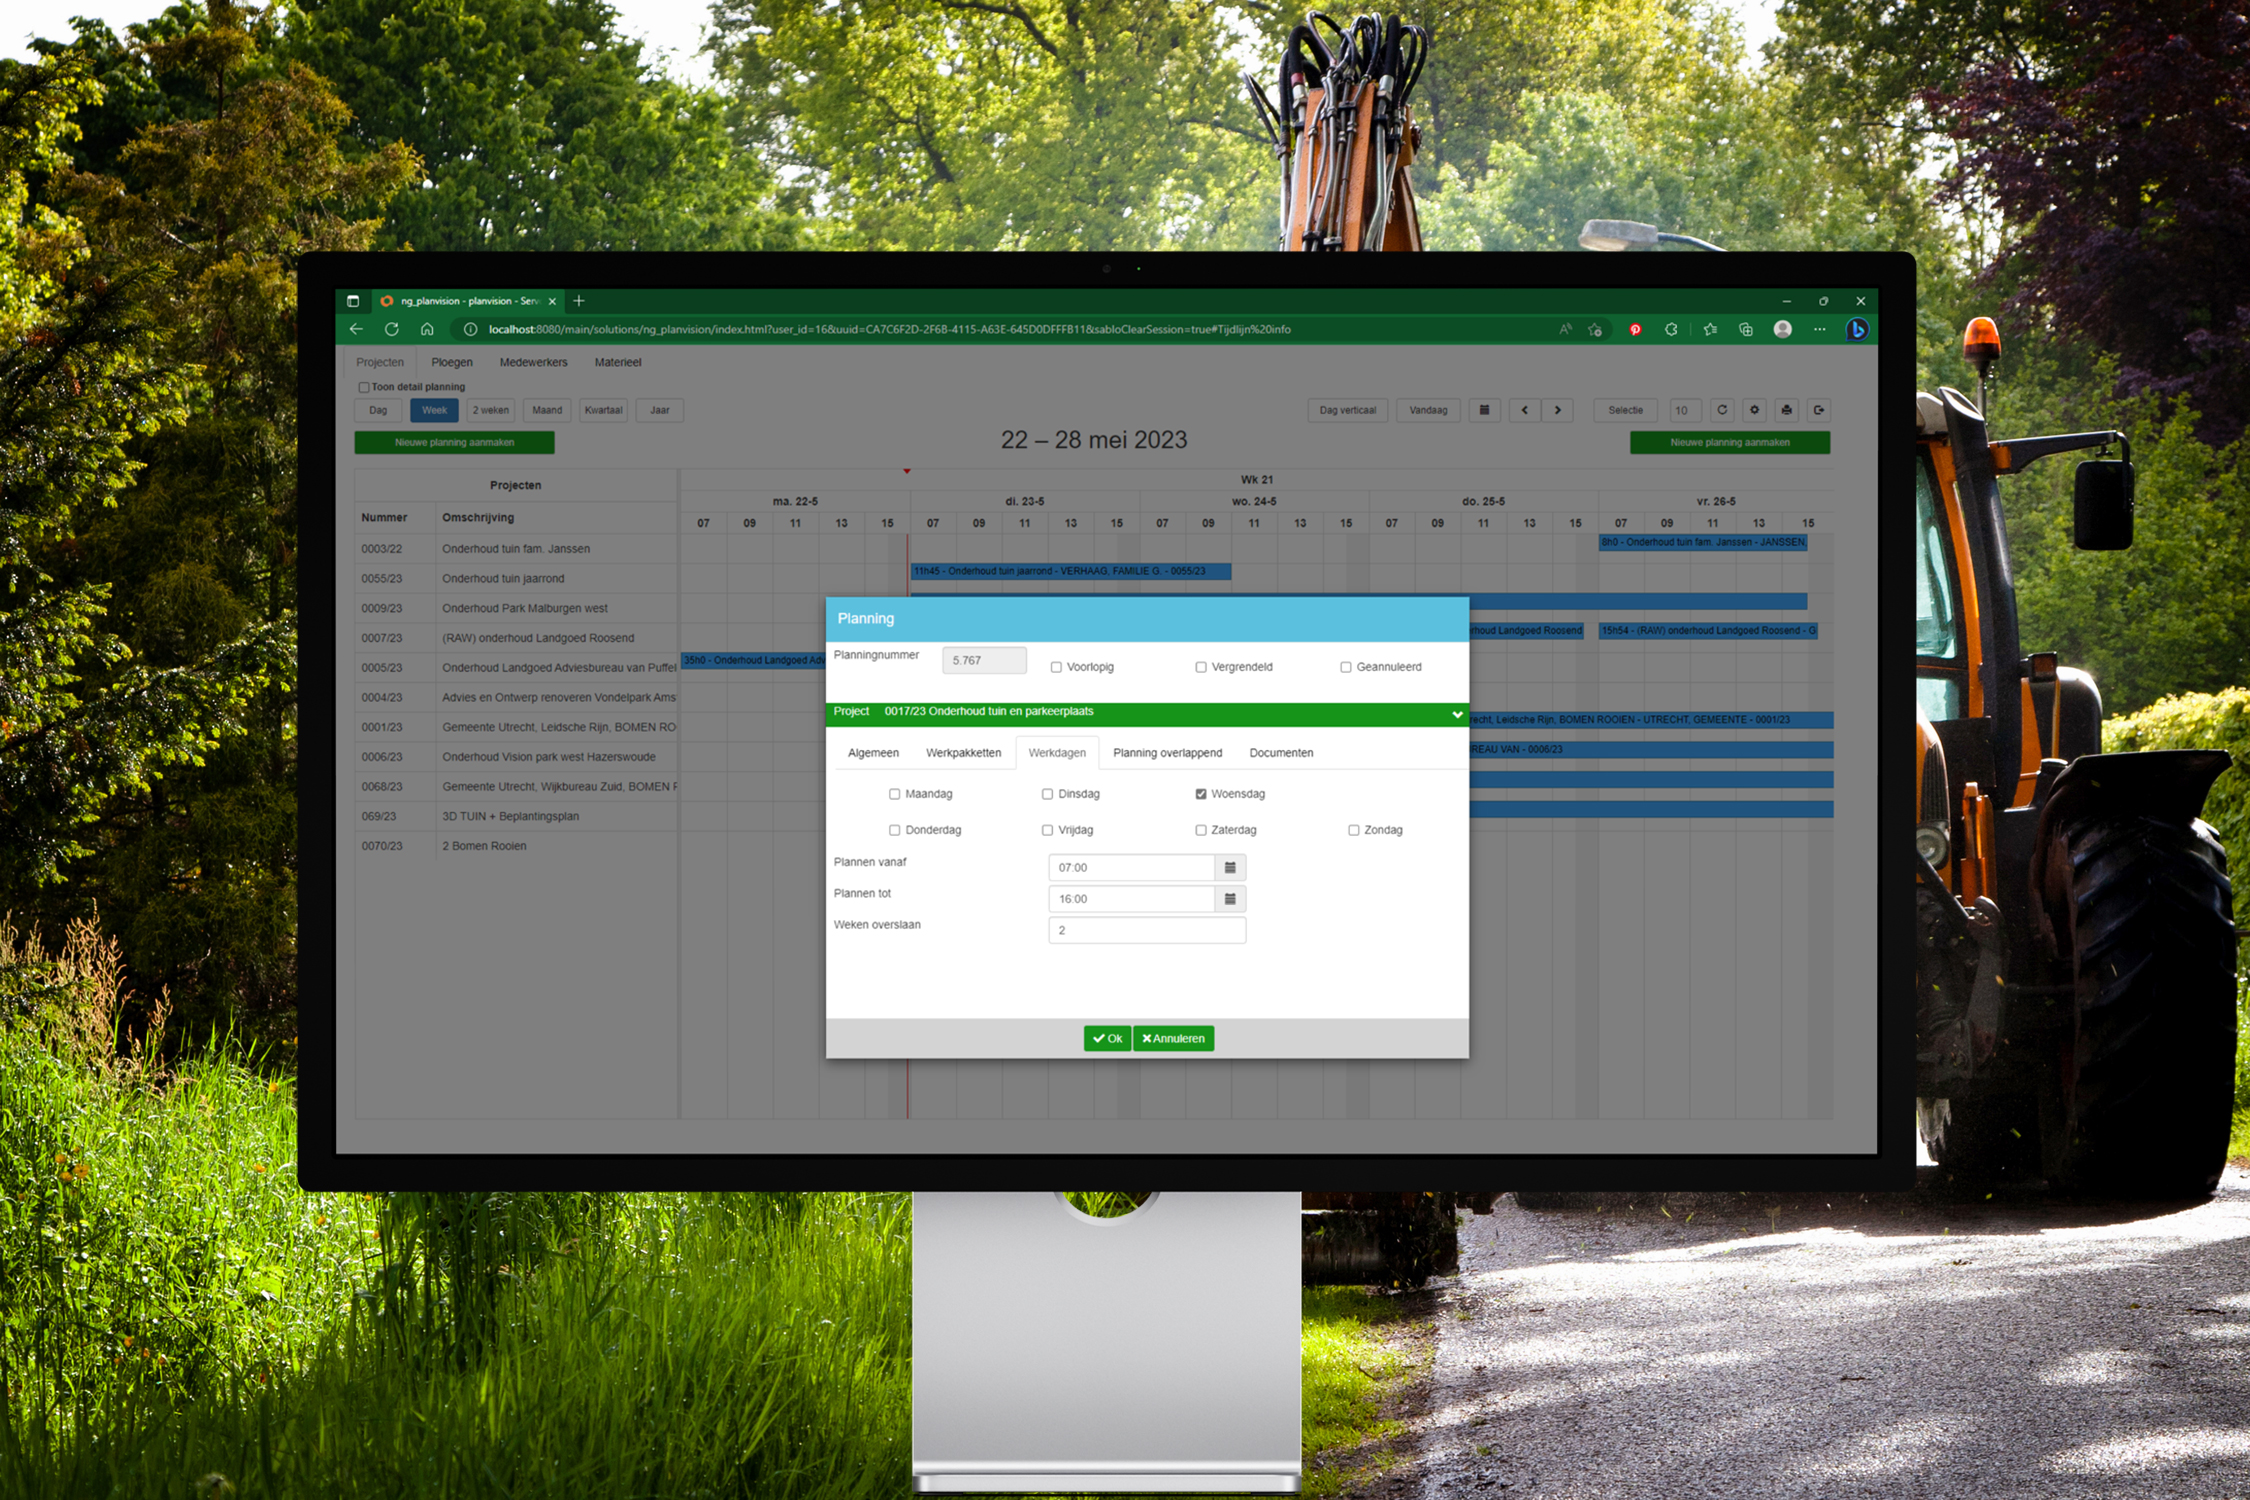Screen dimensions: 2250x1500
Task: Open the Documenten tab
Action: click(1281, 753)
